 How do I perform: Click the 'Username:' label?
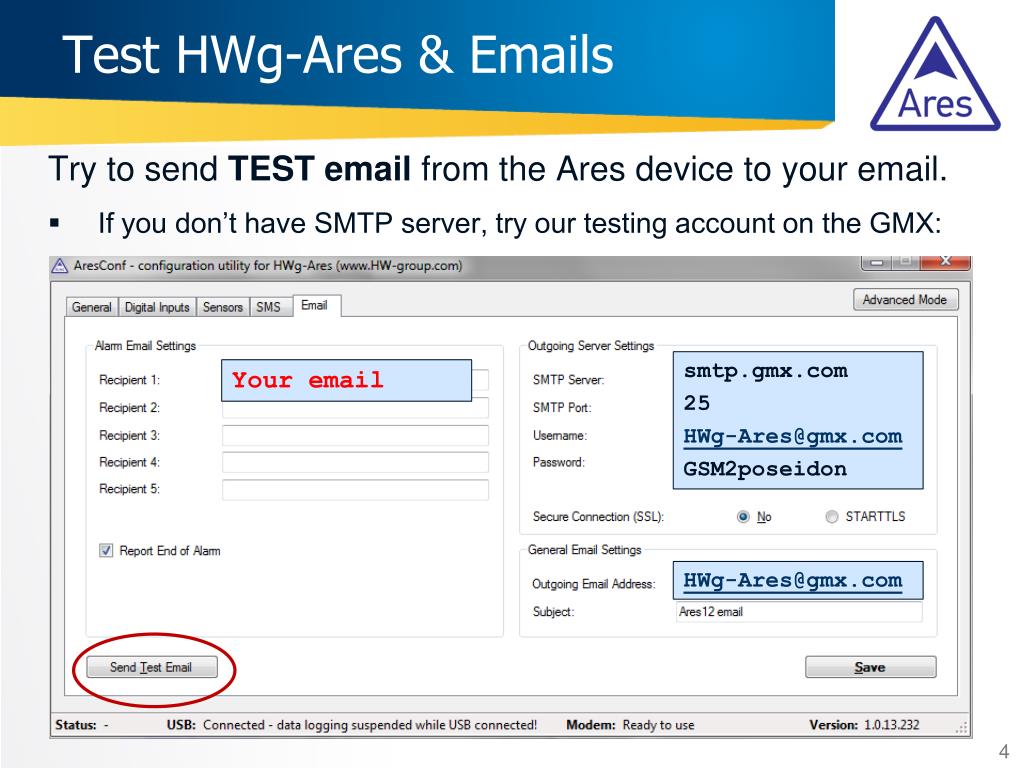(x=560, y=436)
